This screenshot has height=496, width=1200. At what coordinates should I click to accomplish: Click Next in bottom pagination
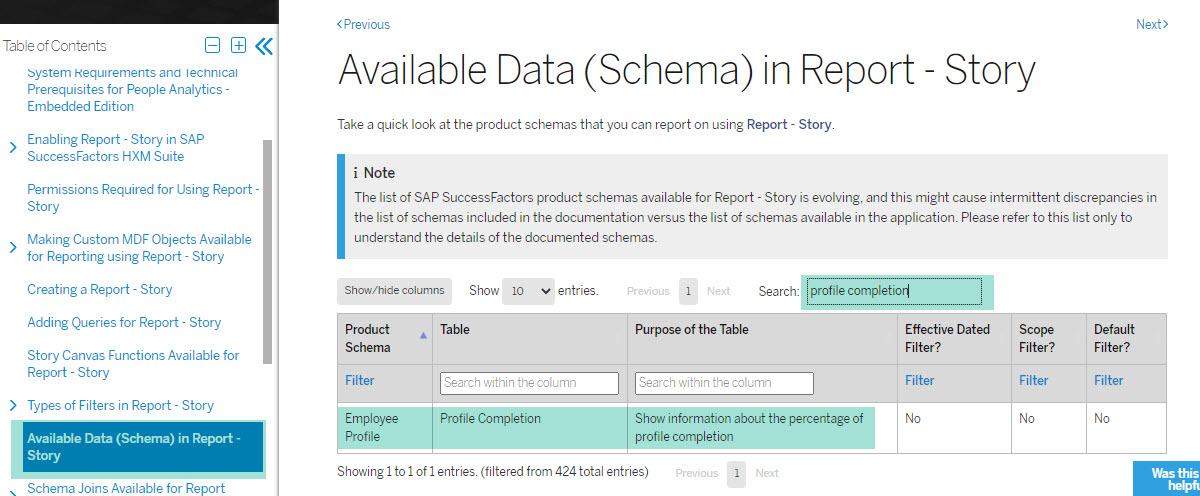point(767,473)
